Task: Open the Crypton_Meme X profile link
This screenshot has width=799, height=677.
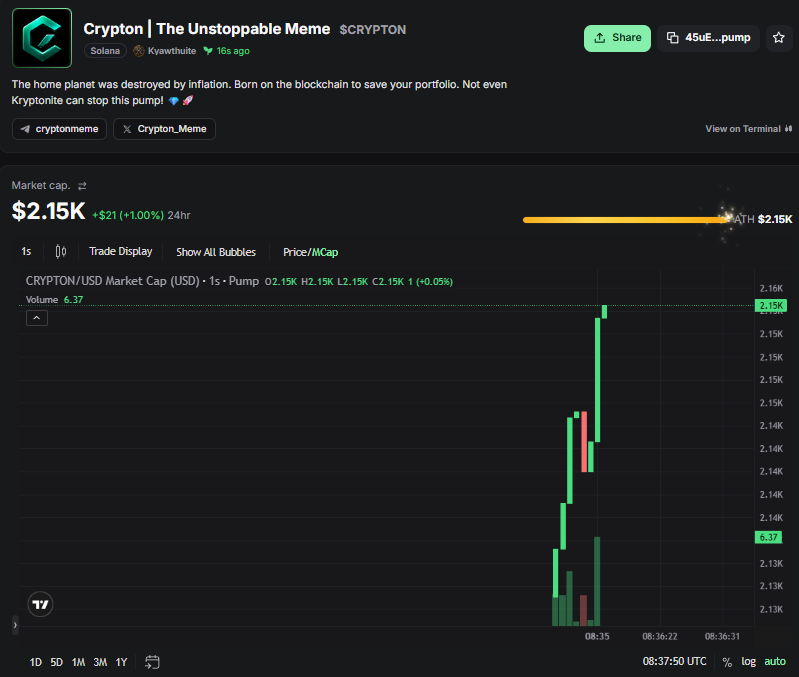Action: 164,129
